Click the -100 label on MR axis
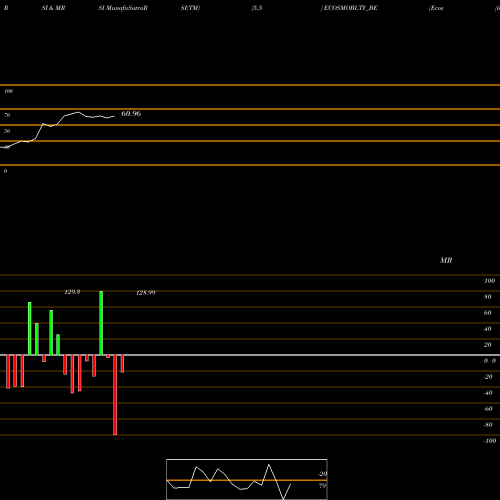The image size is (500, 500). pyautogui.click(x=490, y=441)
